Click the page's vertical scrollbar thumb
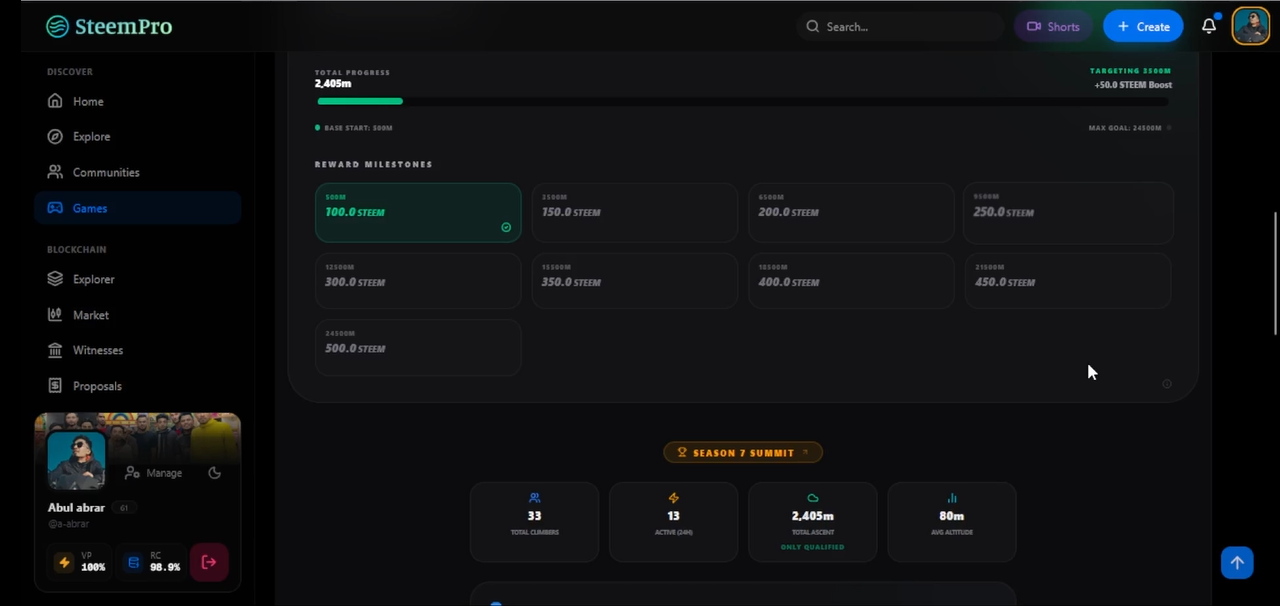This screenshot has height=606, width=1280. point(1275,273)
